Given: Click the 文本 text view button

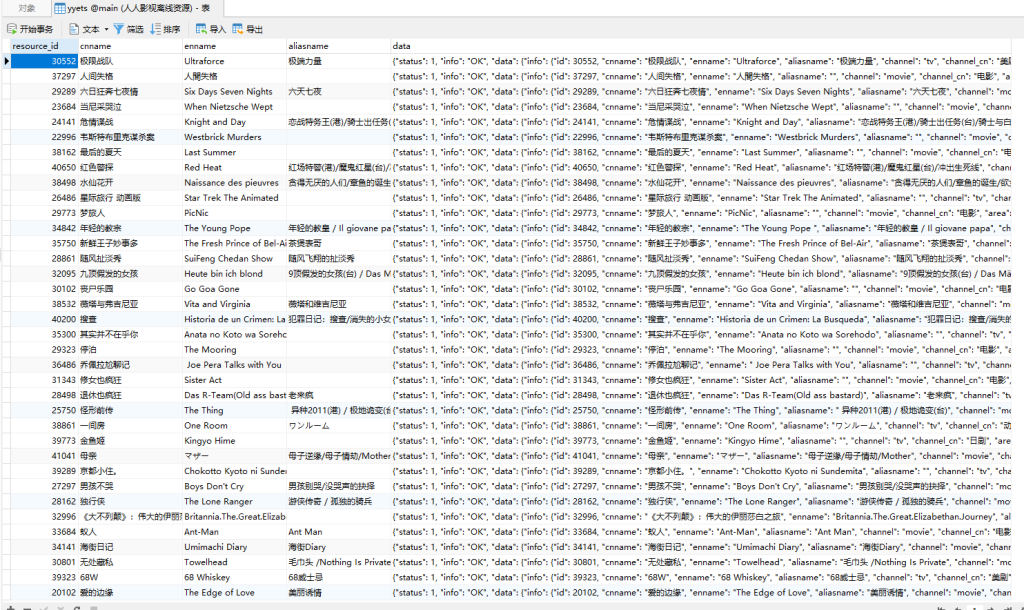Looking at the screenshot, I should click(85, 29).
